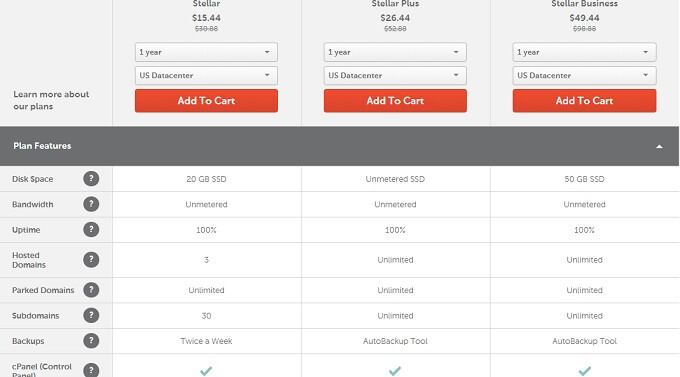Click the Twice a Week backups cell
This screenshot has height=377, width=680.
(x=206, y=341)
